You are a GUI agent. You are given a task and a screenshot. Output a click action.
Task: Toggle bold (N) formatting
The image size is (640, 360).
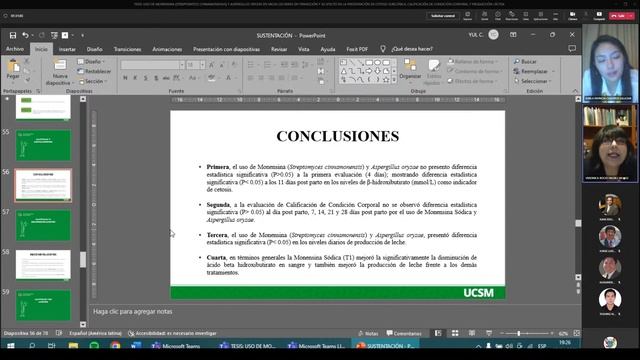(x=125, y=78)
